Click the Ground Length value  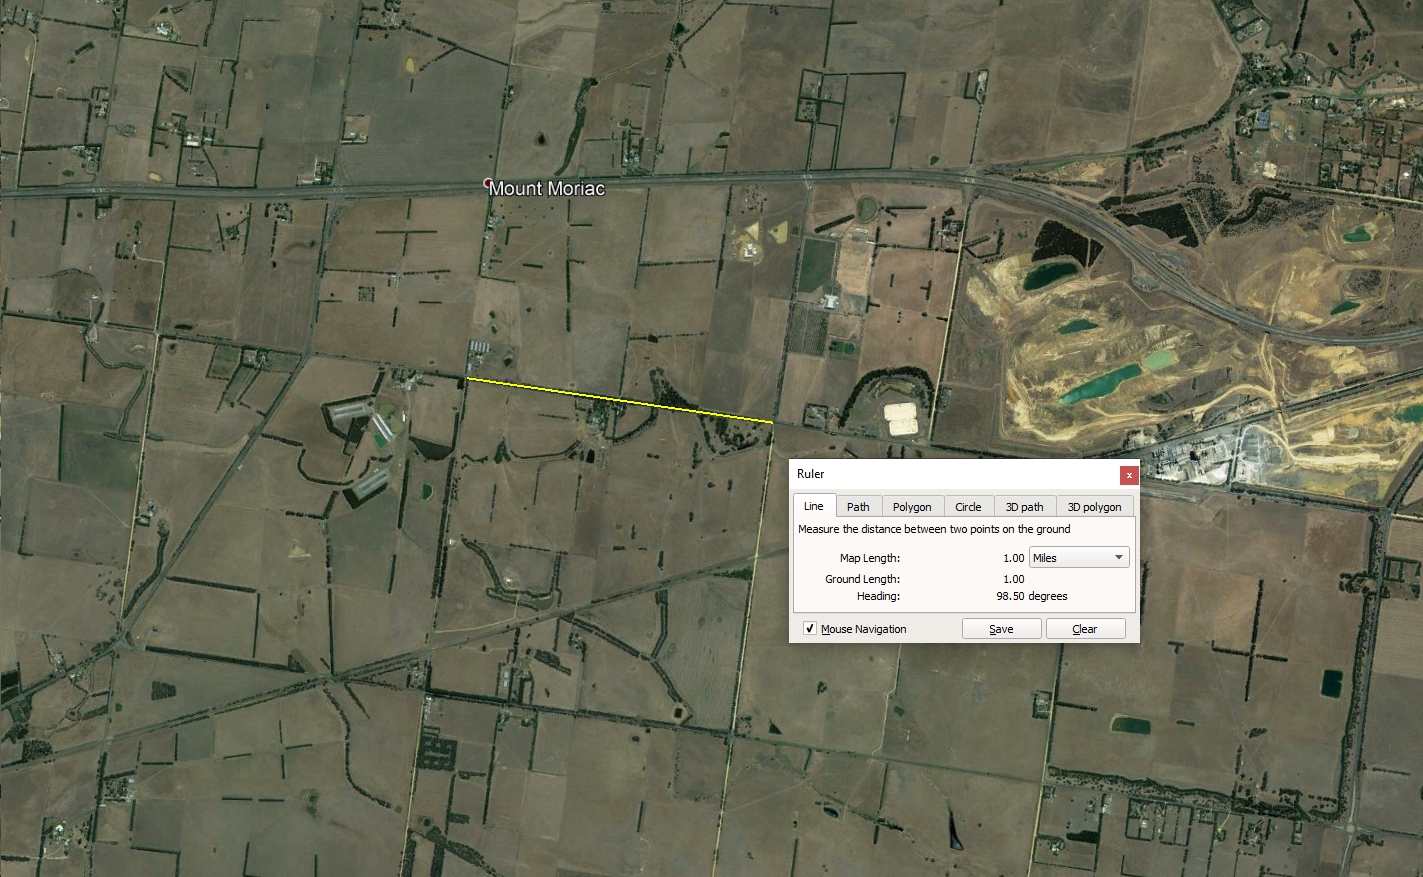tap(1013, 579)
